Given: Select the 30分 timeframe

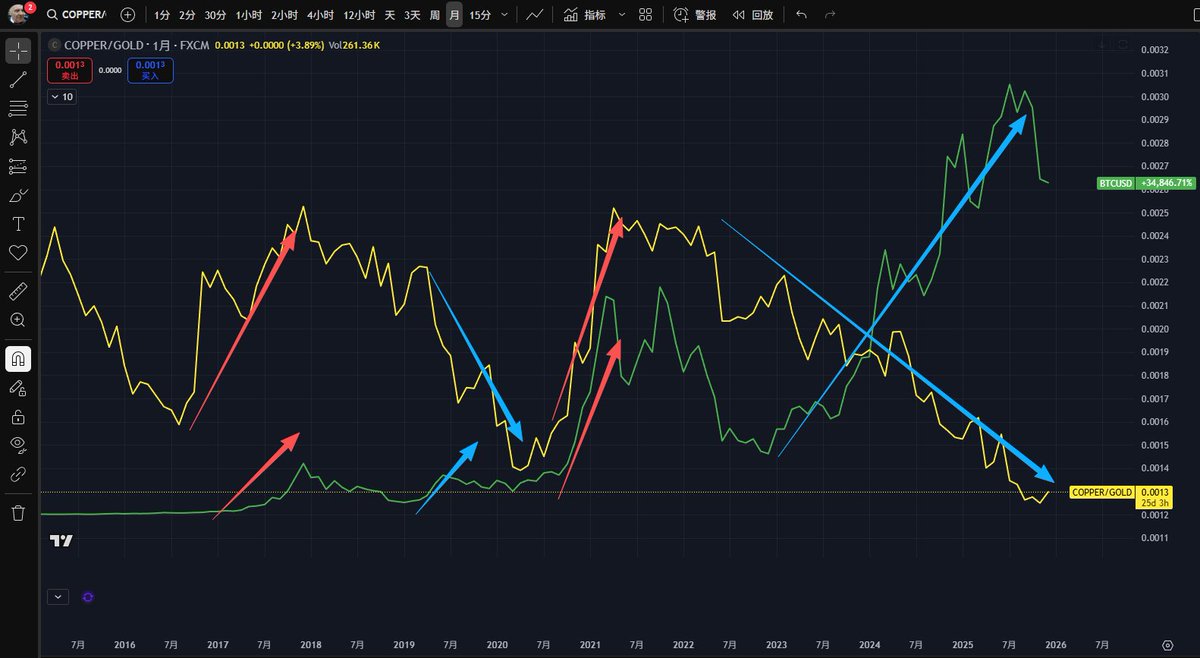Looking at the screenshot, I should pyautogui.click(x=215, y=15).
